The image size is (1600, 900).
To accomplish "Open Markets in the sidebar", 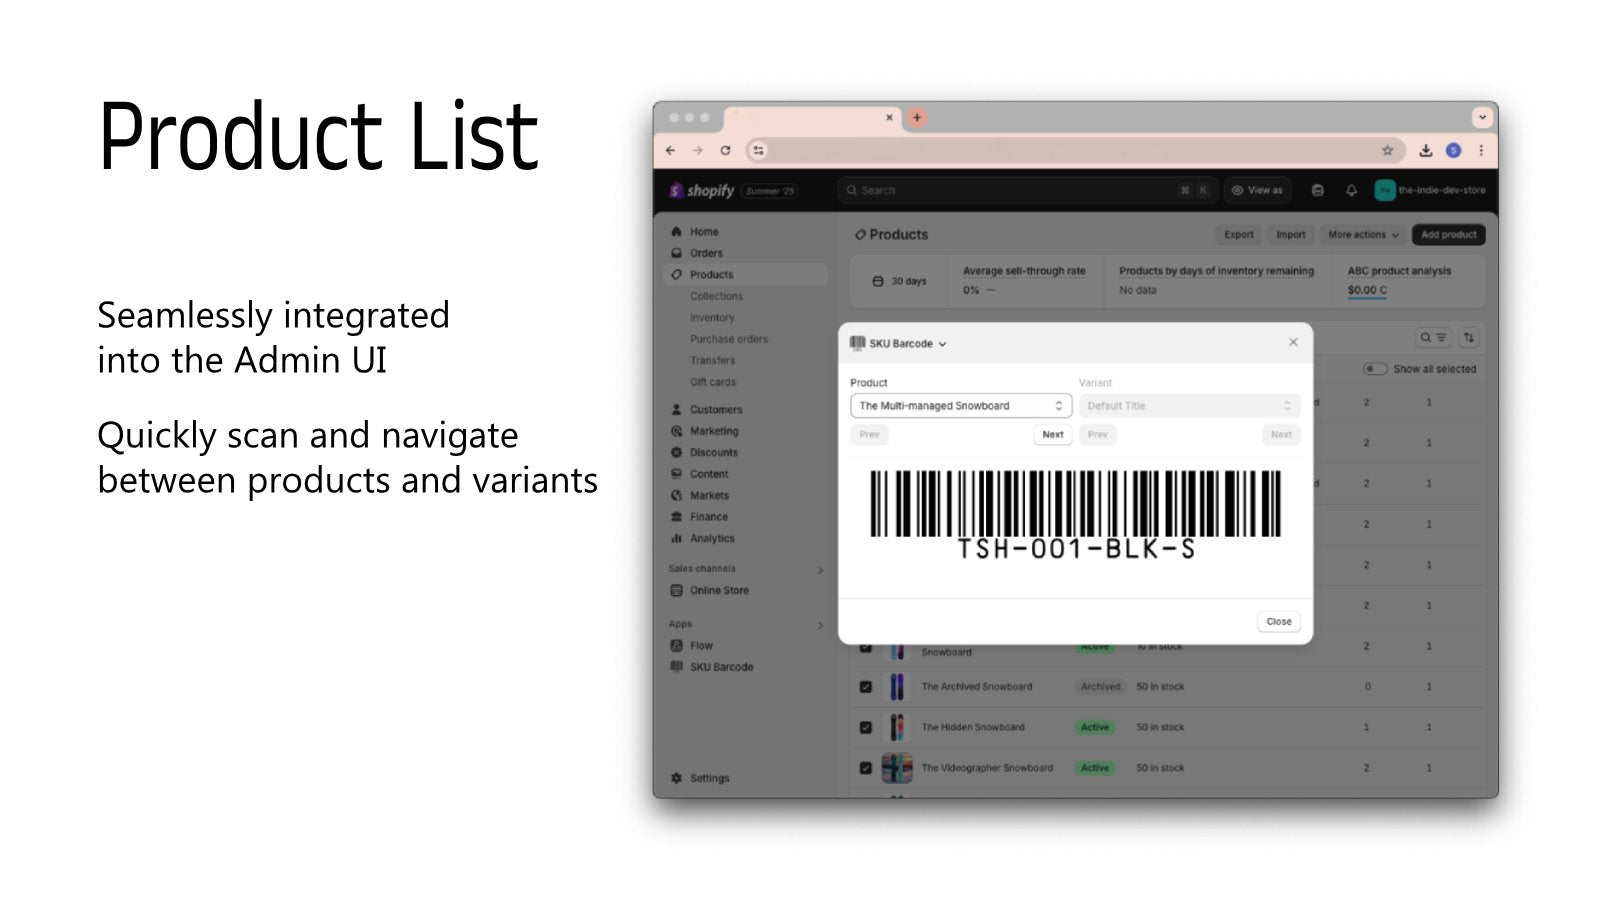I will click(709, 496).
